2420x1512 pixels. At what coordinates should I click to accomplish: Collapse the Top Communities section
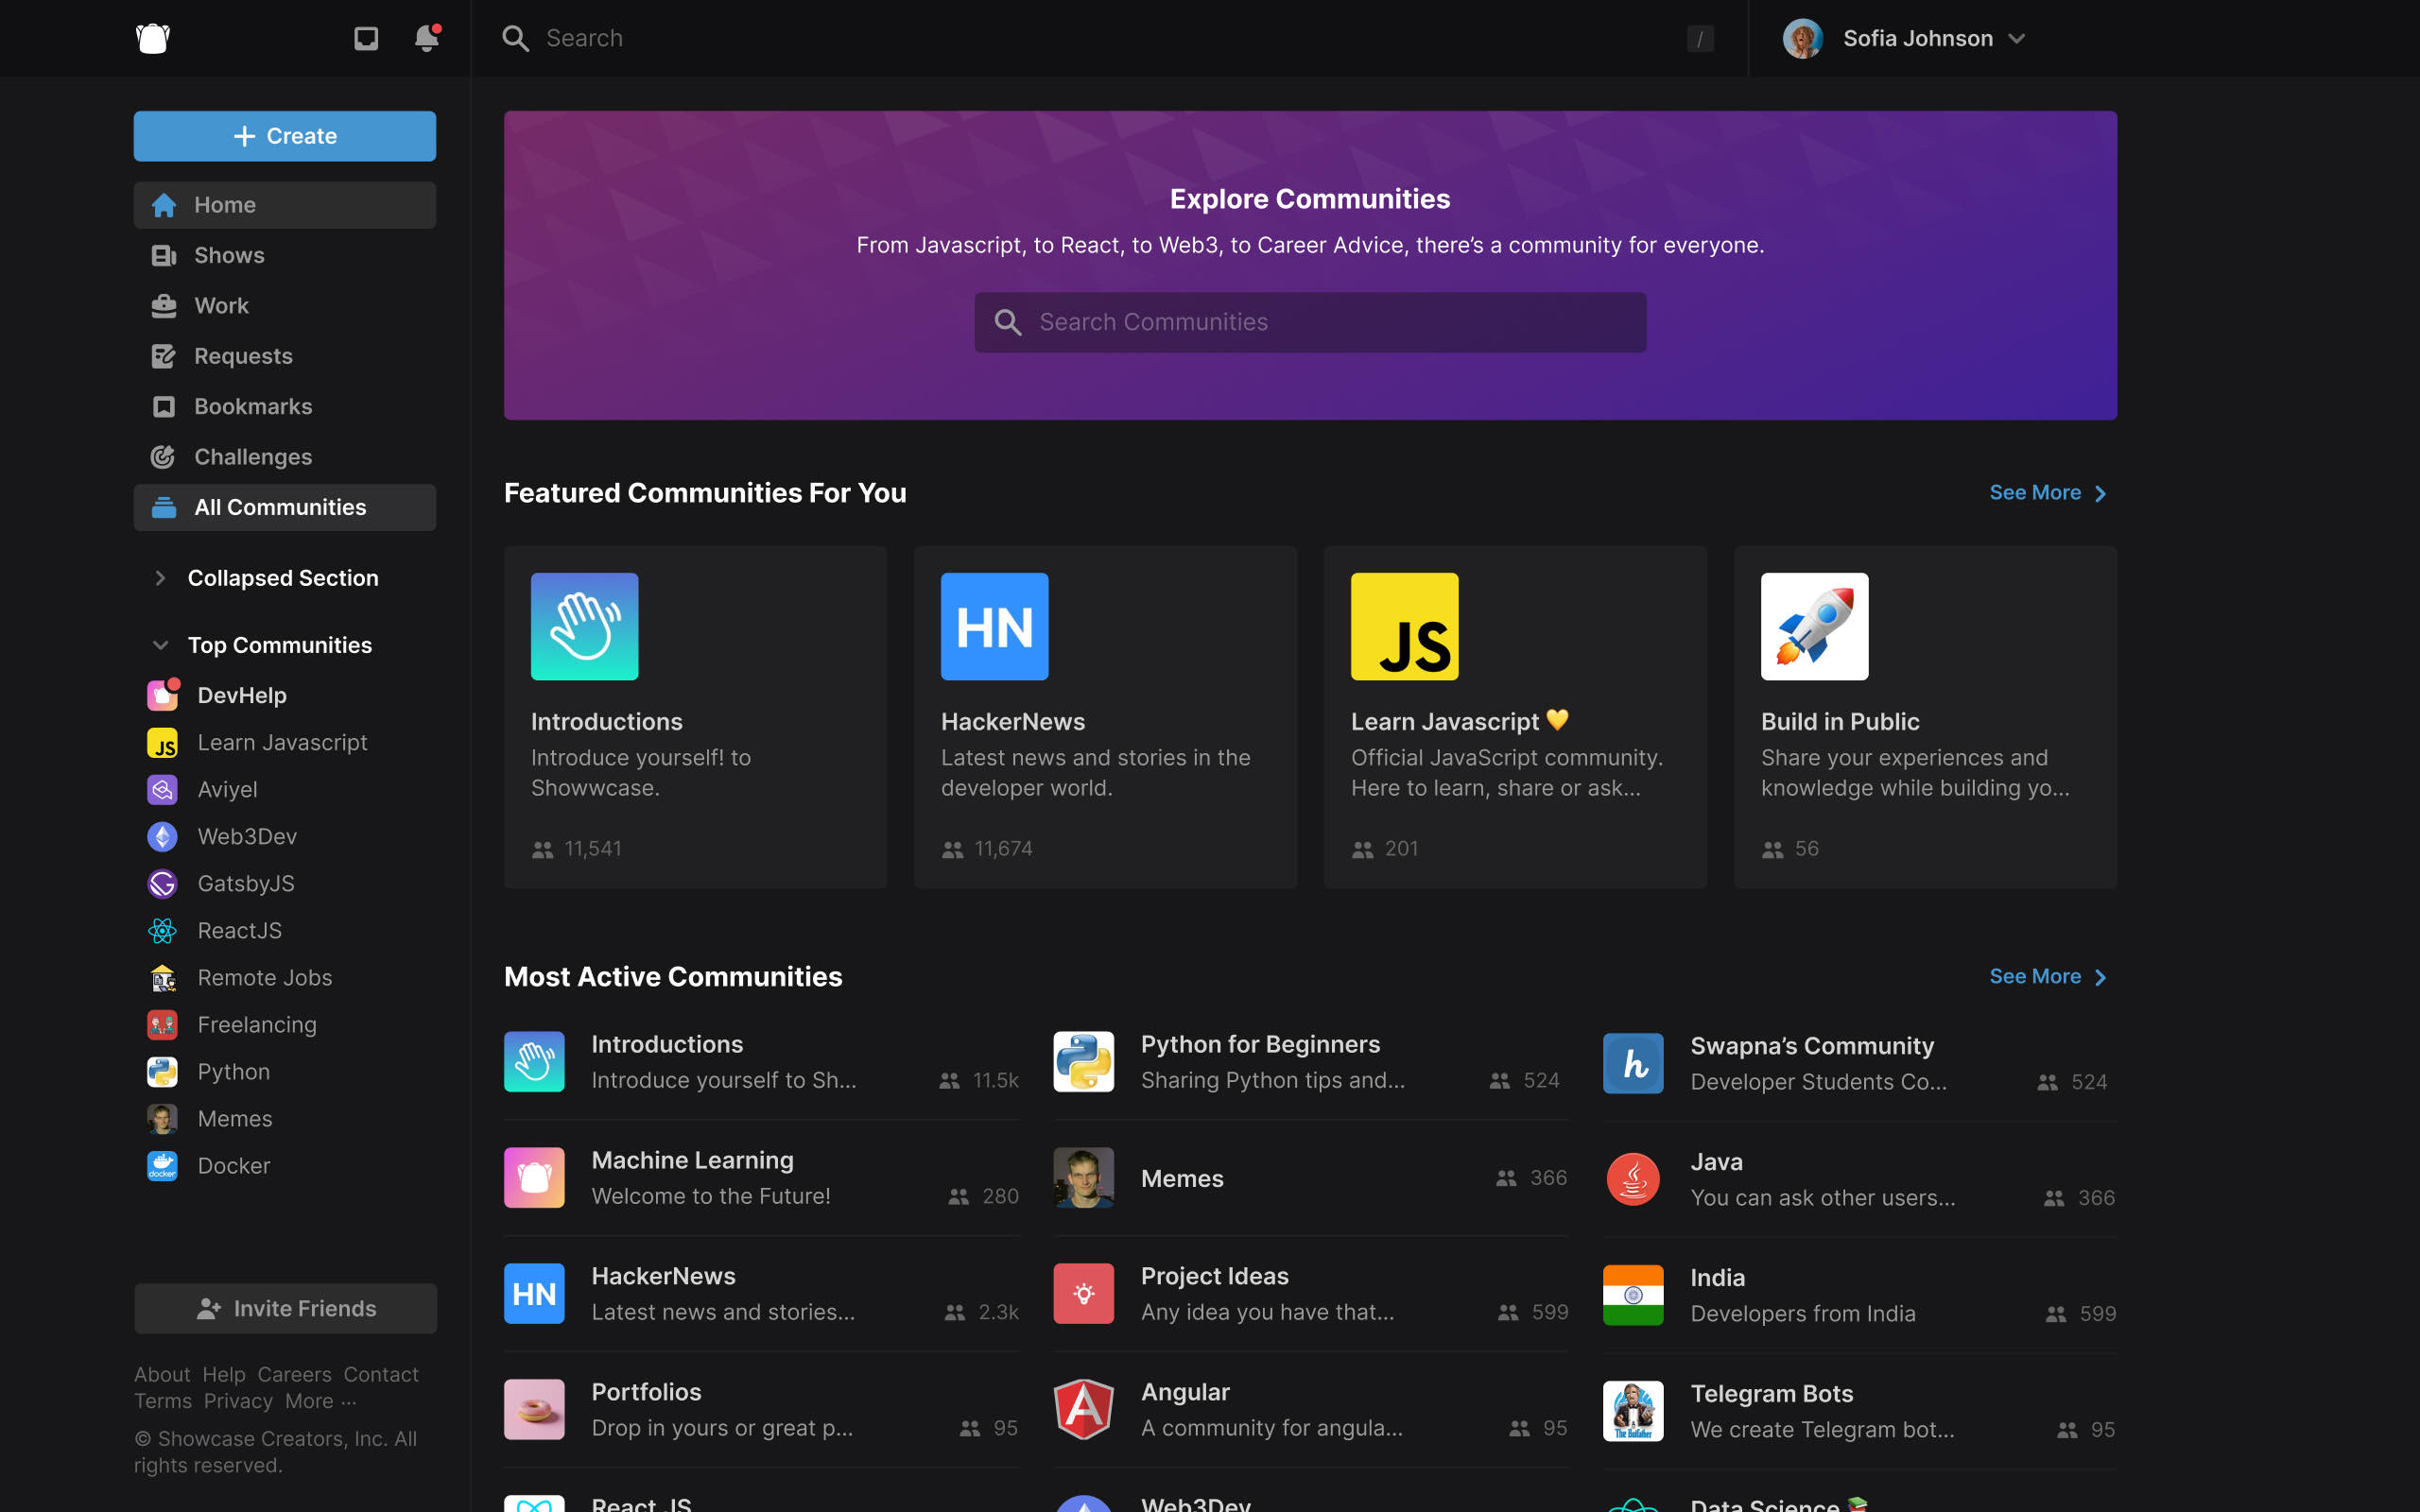(x=160, y=645)
